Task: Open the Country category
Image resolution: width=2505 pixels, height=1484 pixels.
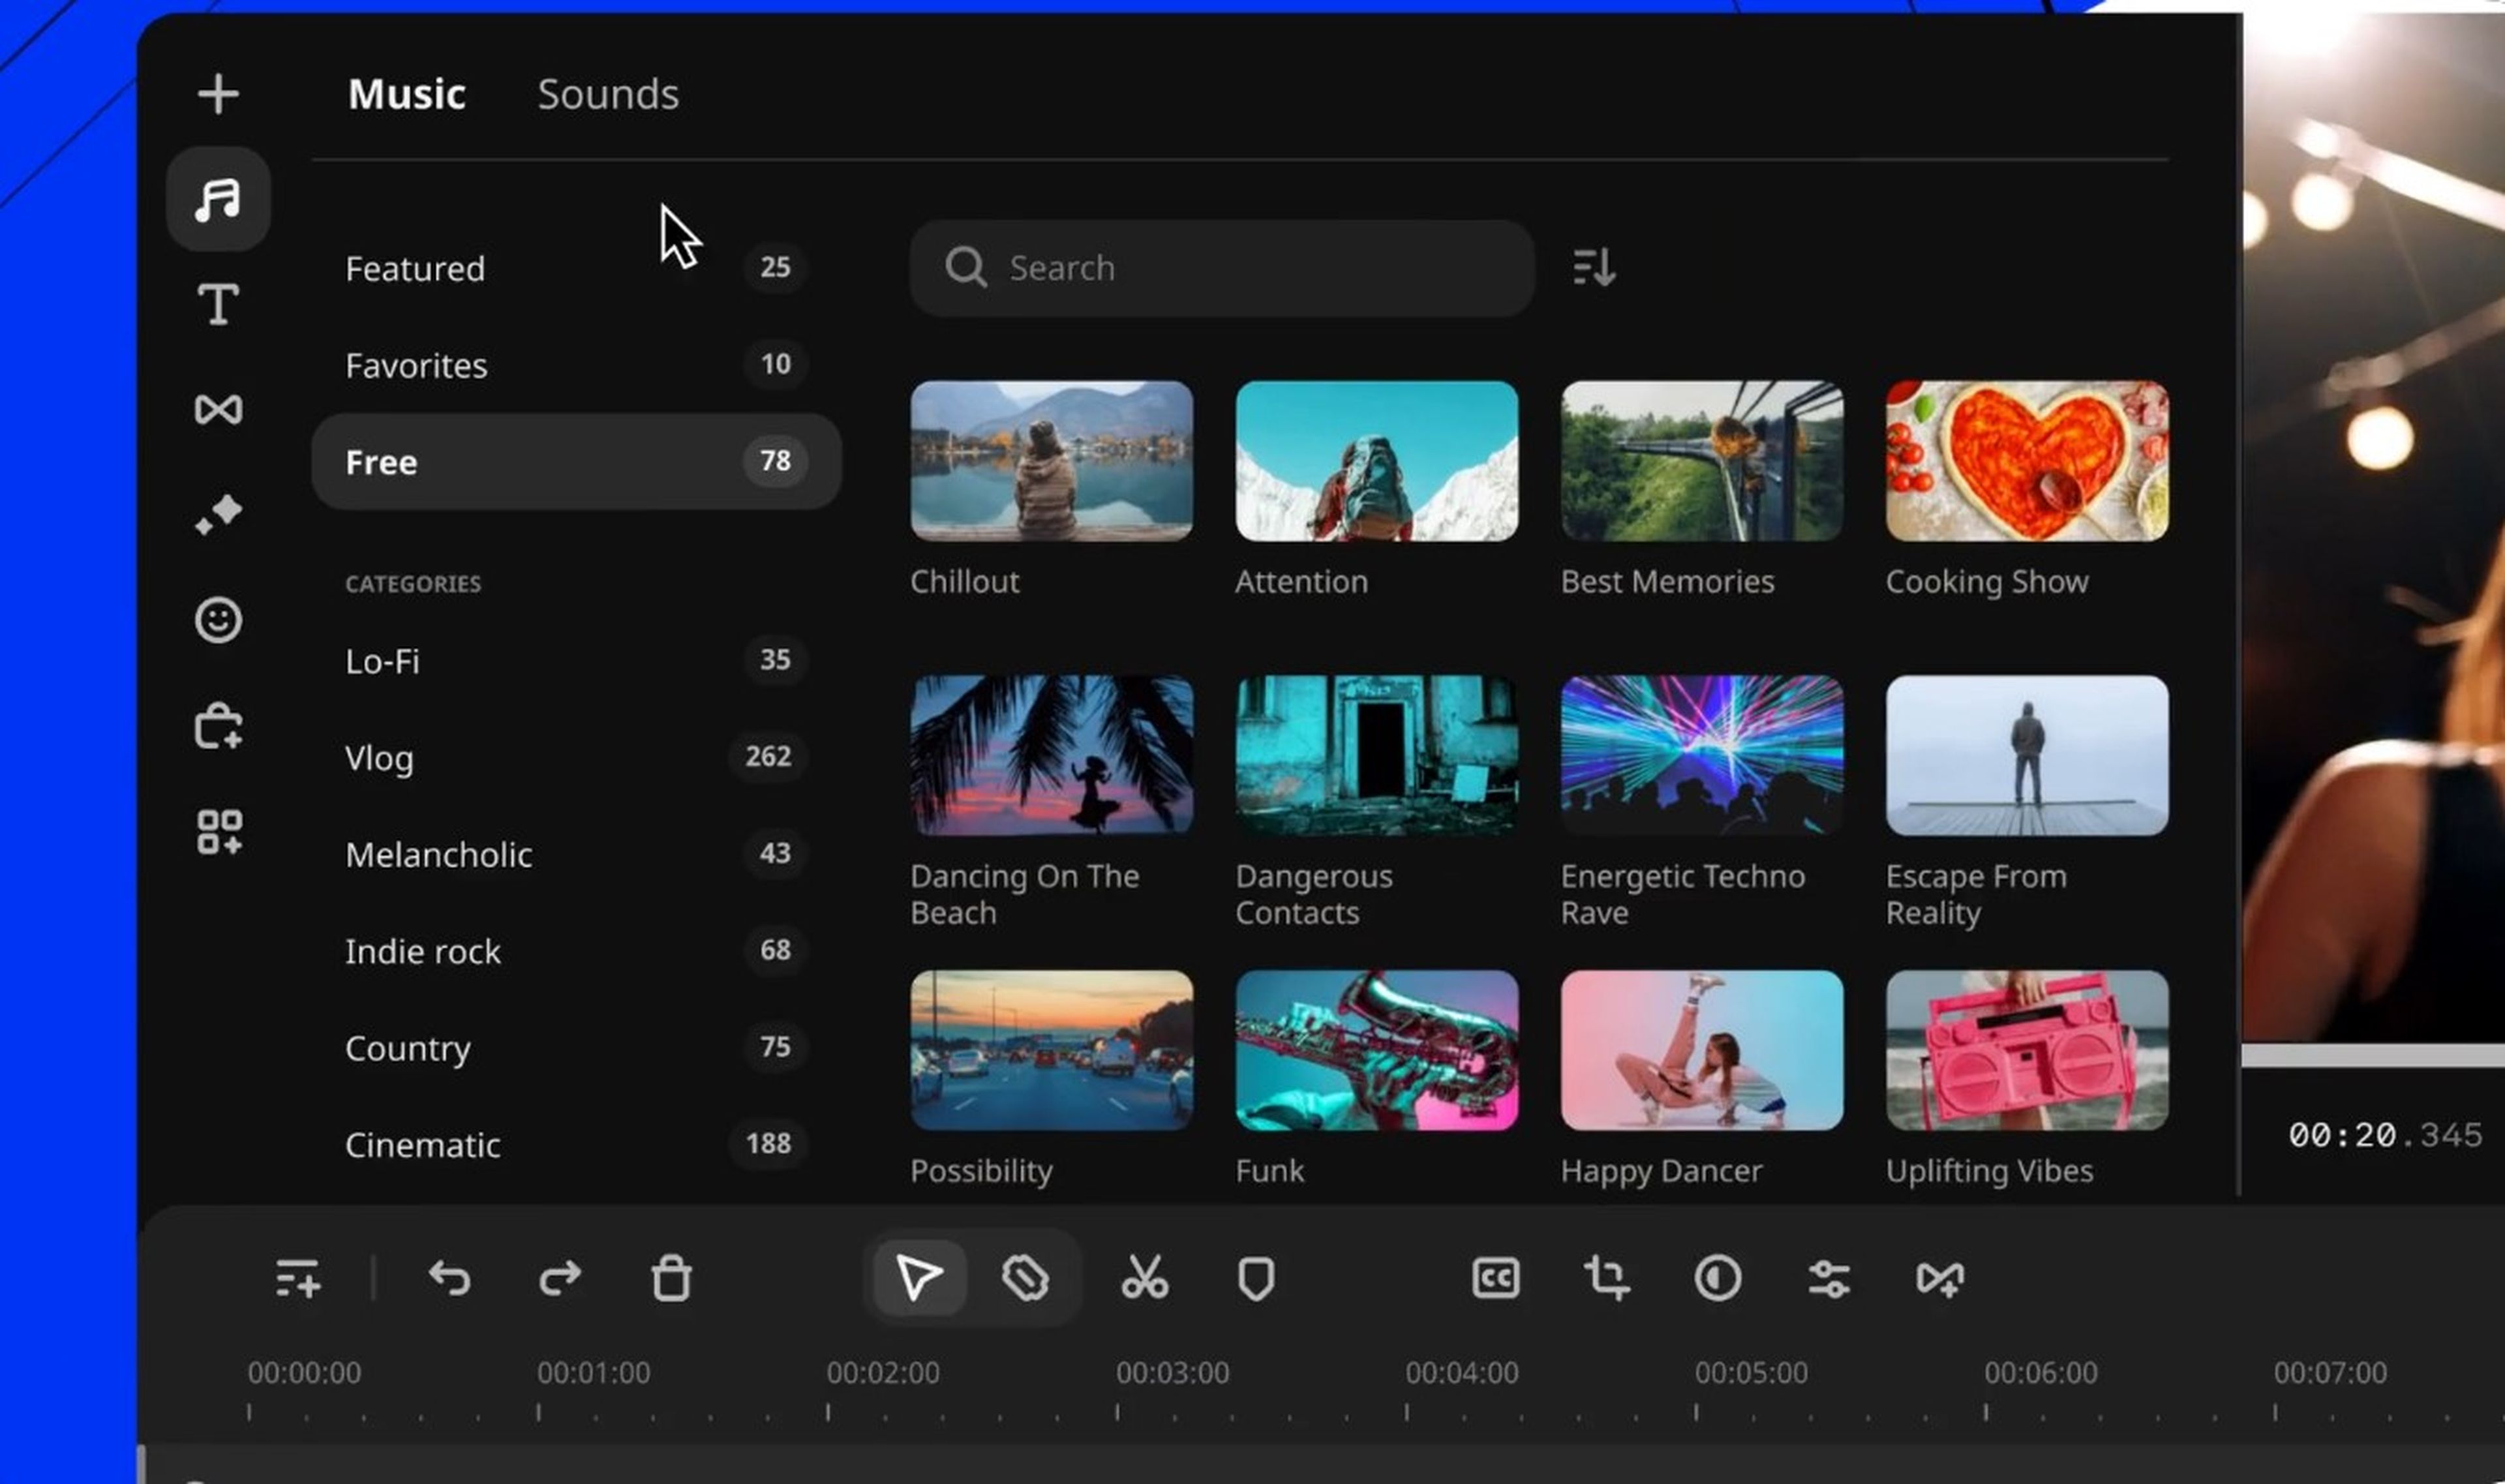Action: [576, 1048]
